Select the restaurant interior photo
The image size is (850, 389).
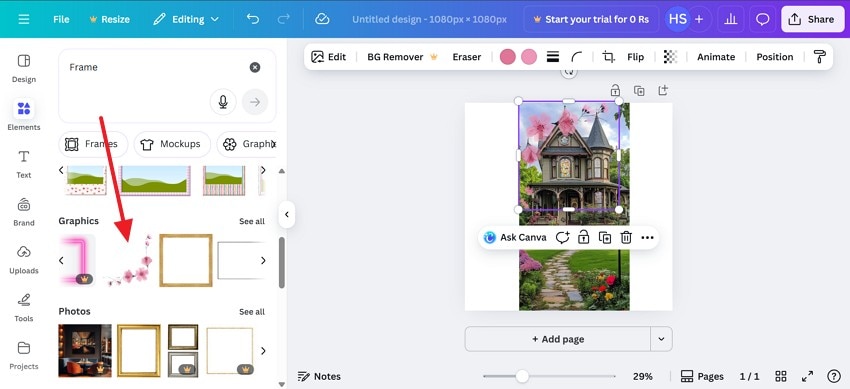[x=85, y=351]
